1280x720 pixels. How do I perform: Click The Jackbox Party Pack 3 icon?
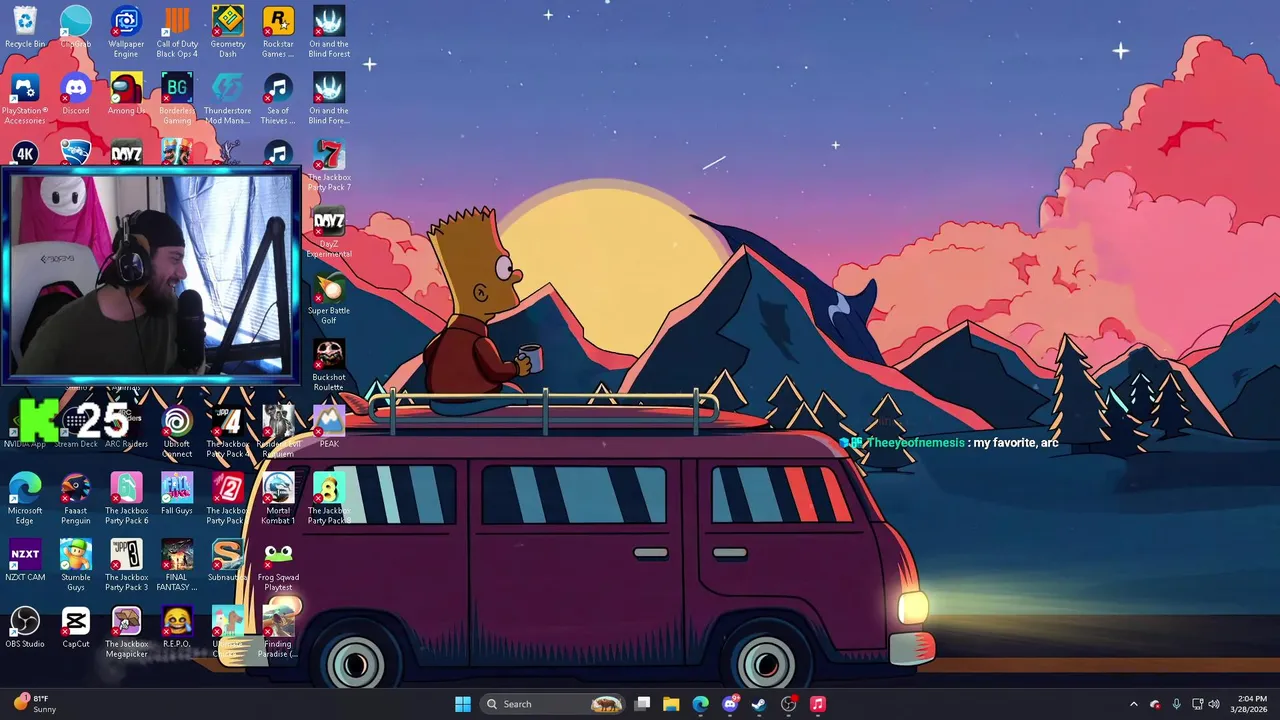coord(126,567)
